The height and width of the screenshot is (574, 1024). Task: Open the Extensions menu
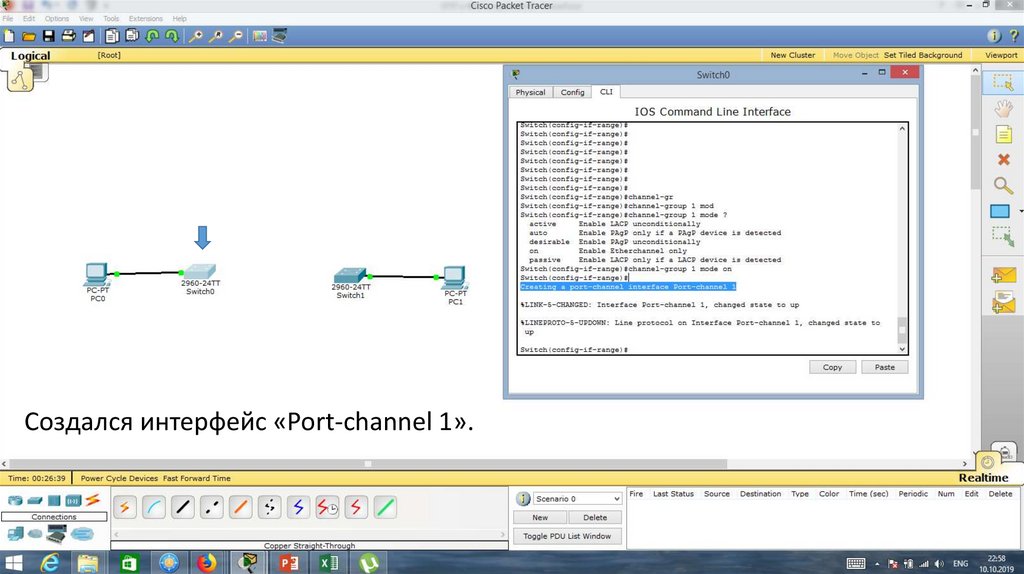145,18
